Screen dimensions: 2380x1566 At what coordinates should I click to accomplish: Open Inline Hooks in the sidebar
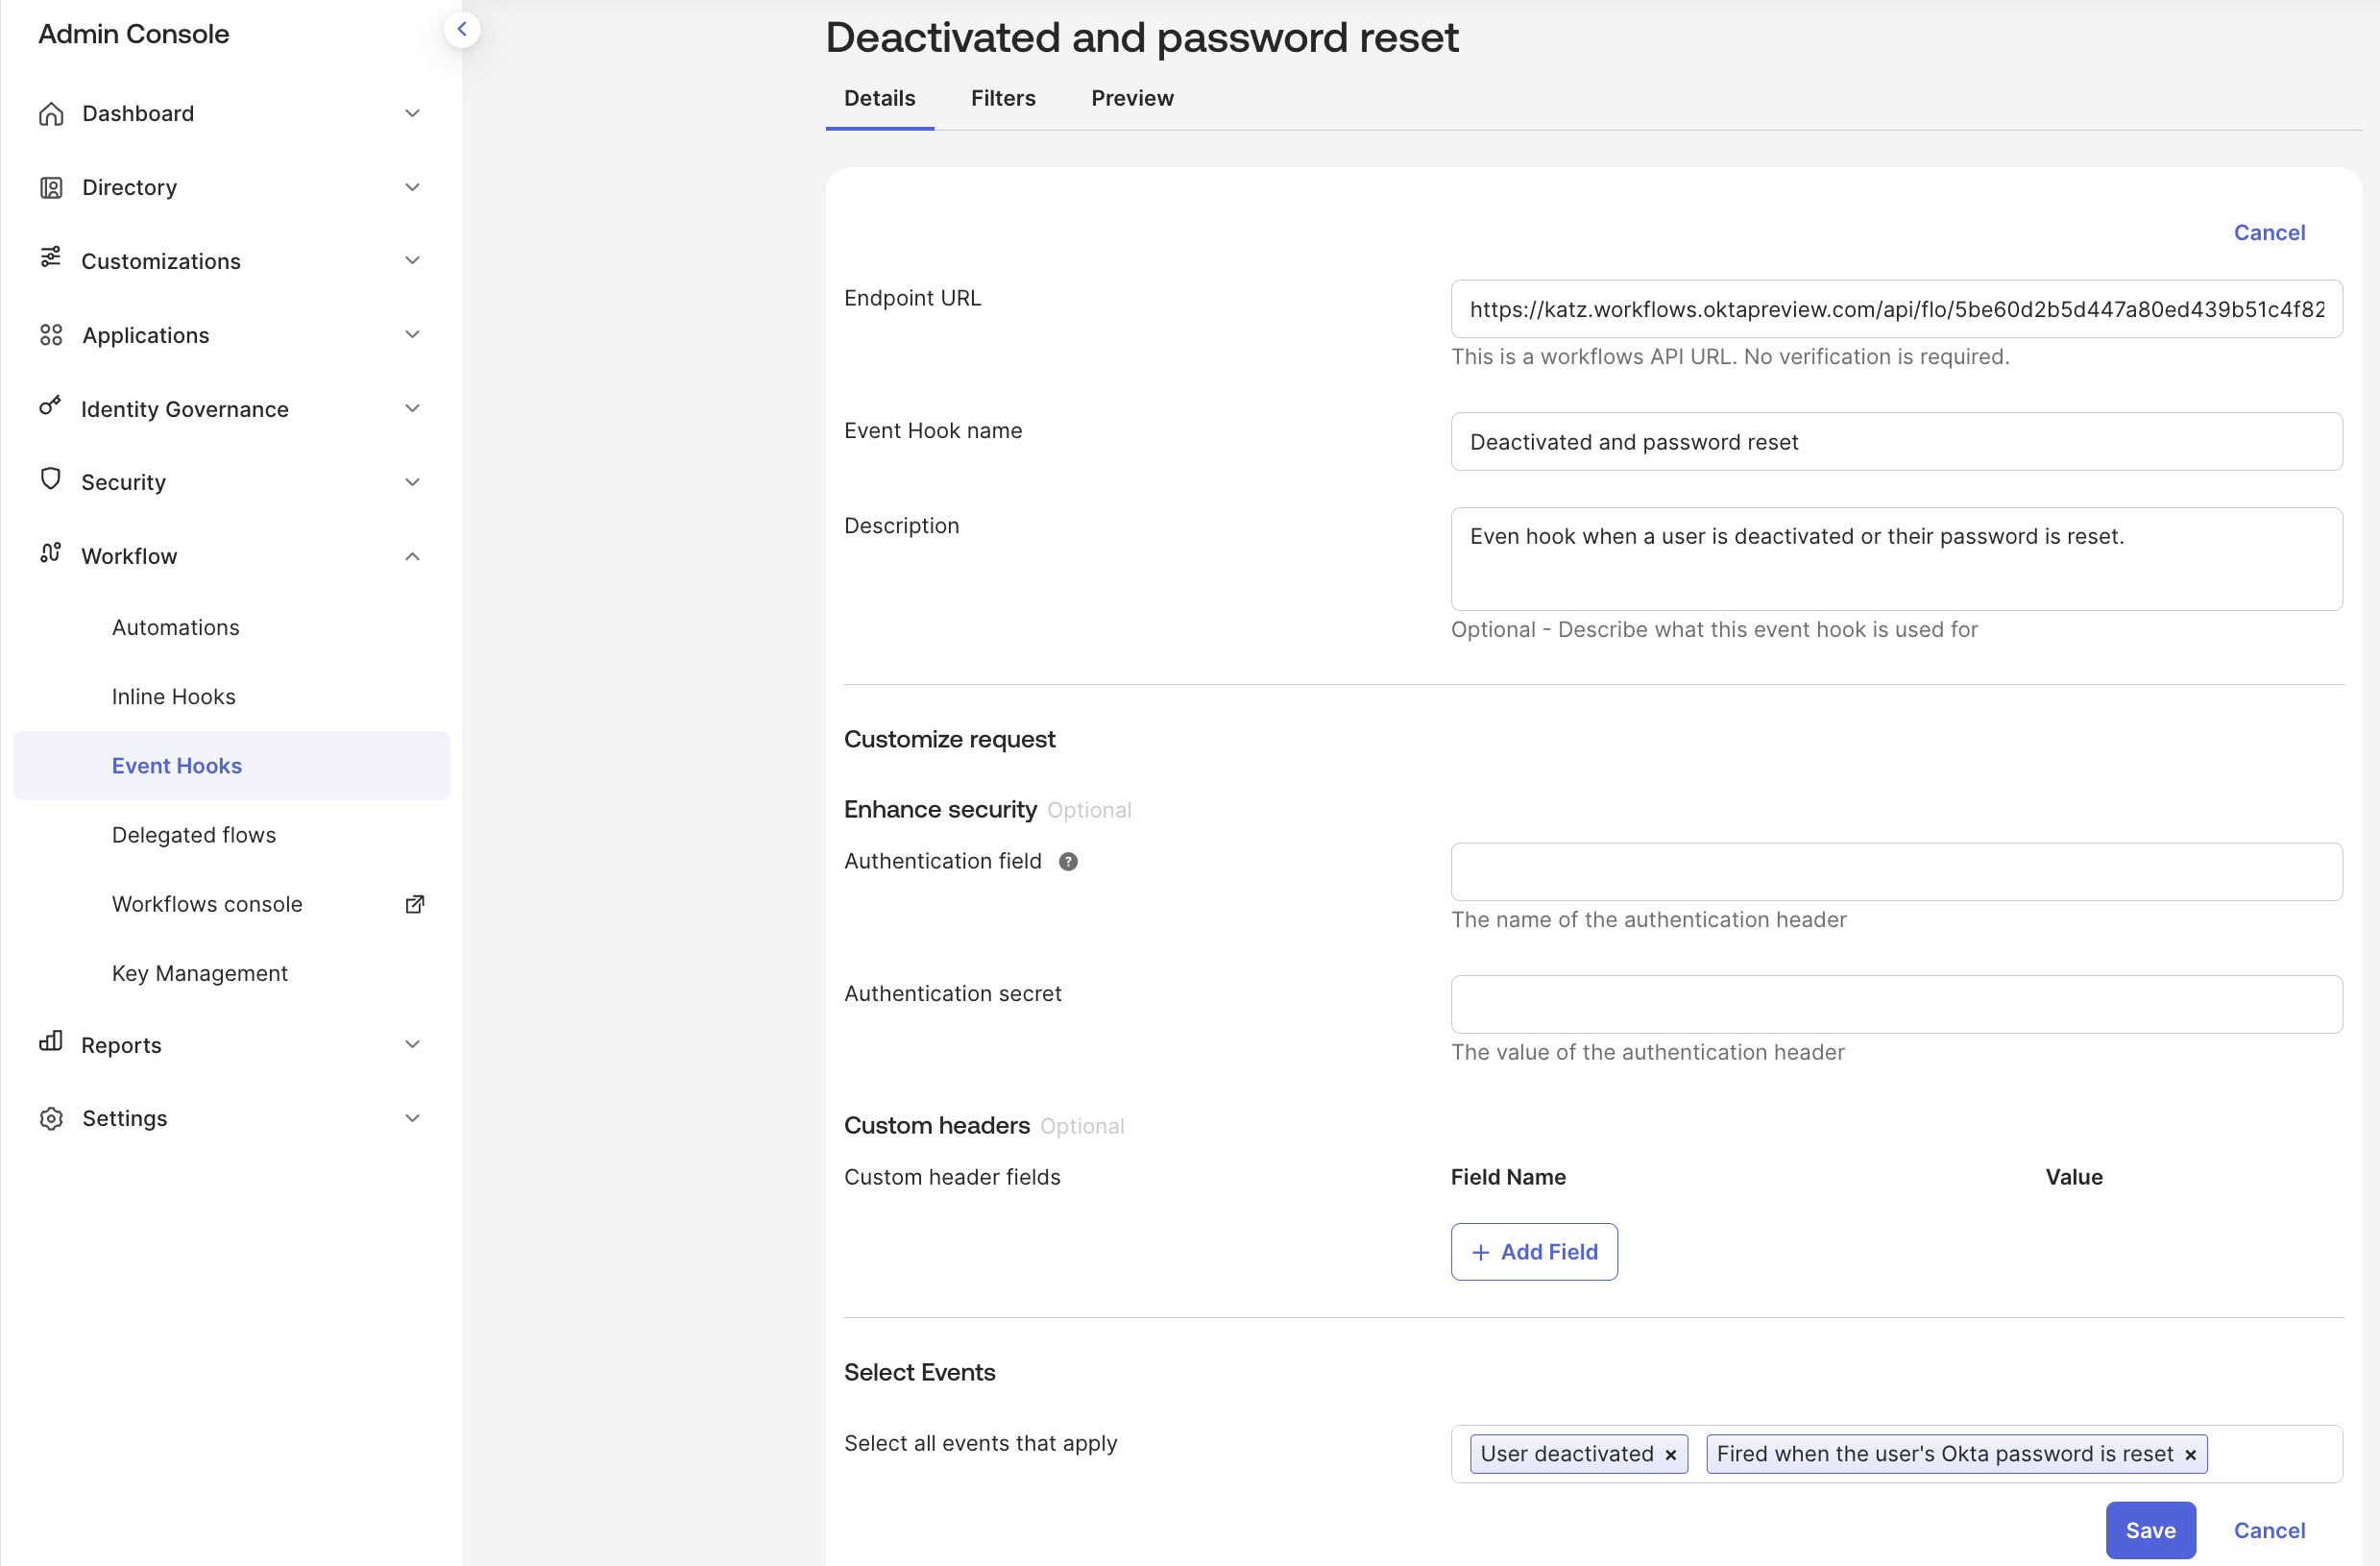pyautogui.click(x=174, y=696)
